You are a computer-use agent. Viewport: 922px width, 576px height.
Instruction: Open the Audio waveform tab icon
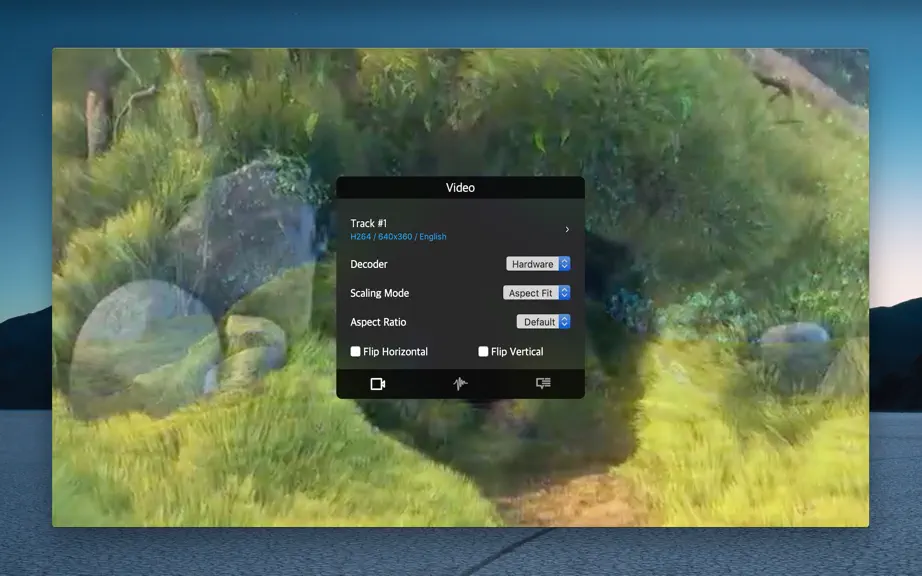[x=460, y=384]
